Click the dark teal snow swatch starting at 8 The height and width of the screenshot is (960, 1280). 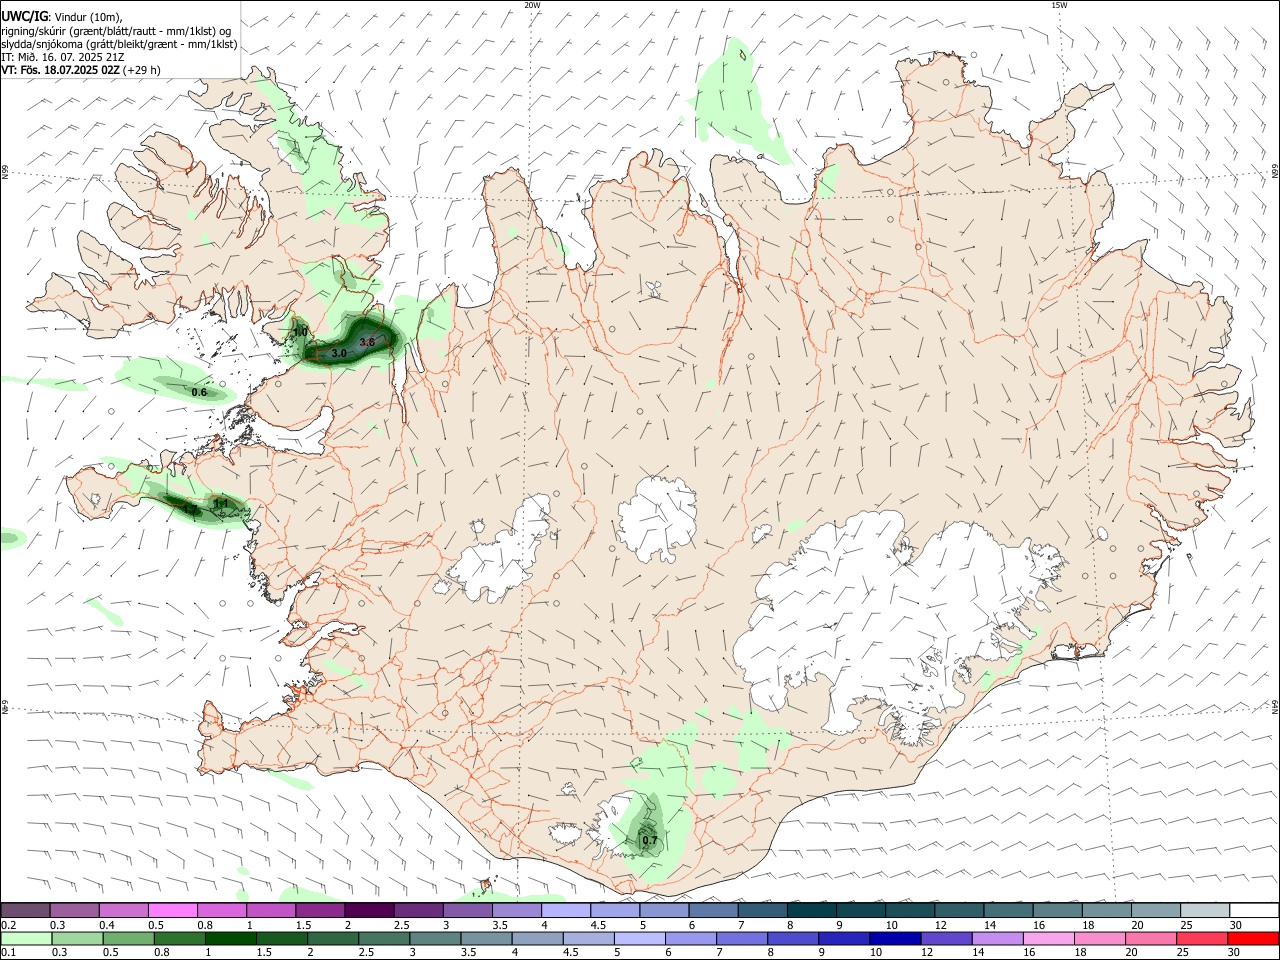click(x=811, y=910)
